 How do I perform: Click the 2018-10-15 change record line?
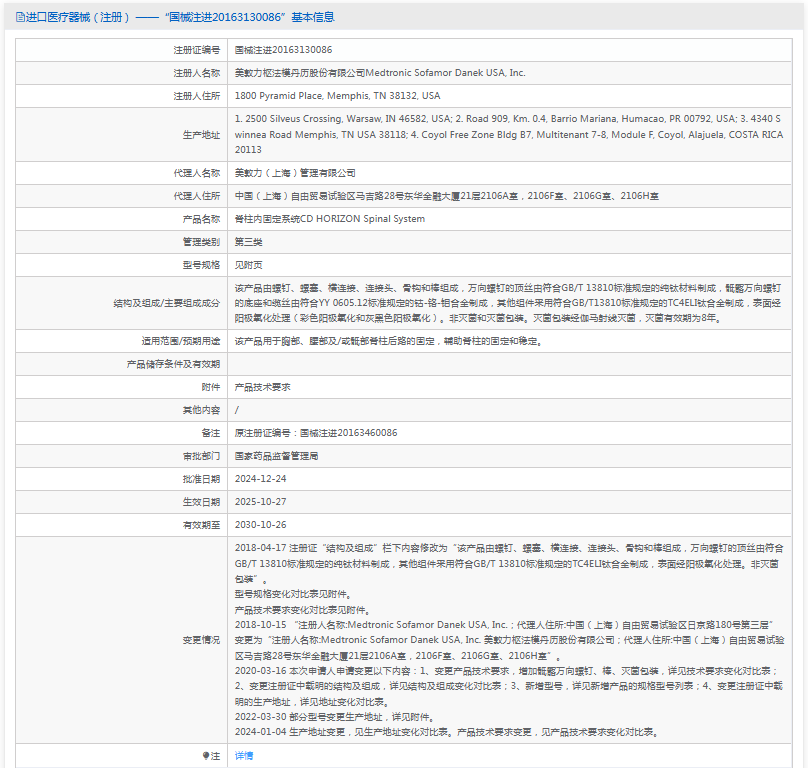point(510,640)
